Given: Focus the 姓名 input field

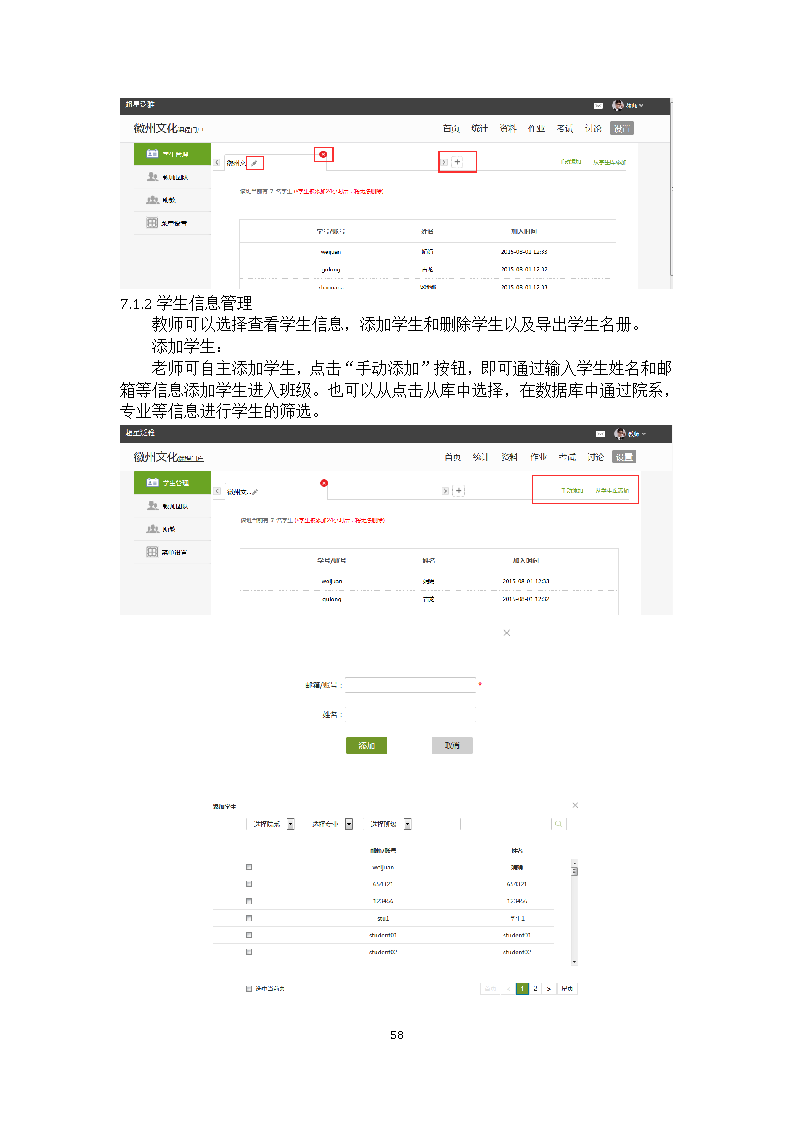Looking at the screenshot, I should [x=410, y=714].
